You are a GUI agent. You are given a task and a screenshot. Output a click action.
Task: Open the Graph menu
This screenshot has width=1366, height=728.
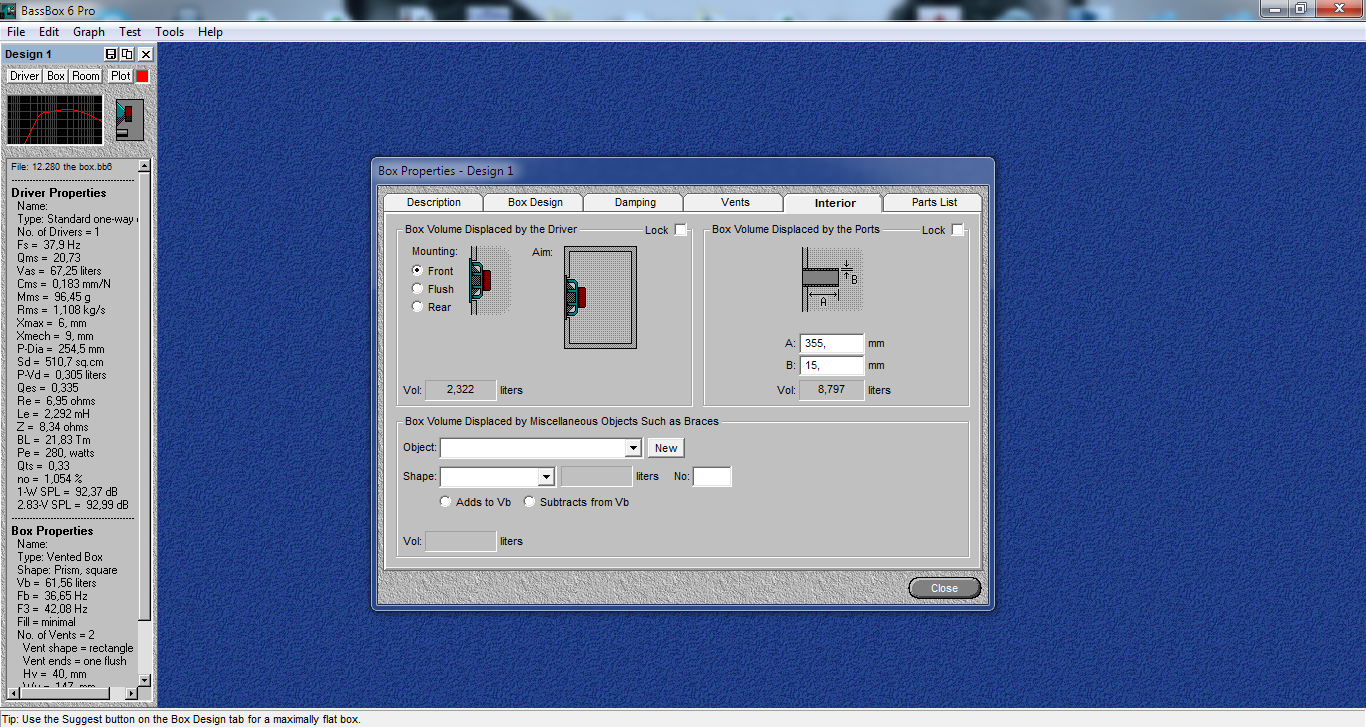89,32
